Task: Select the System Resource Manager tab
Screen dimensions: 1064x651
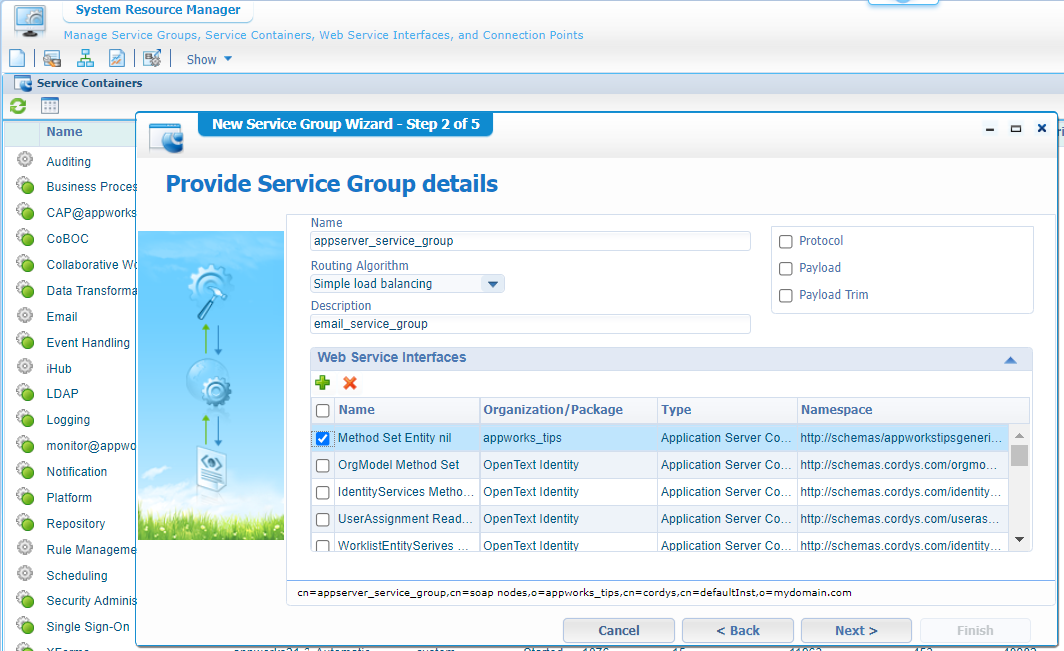Action: click(x=158, y=11)
